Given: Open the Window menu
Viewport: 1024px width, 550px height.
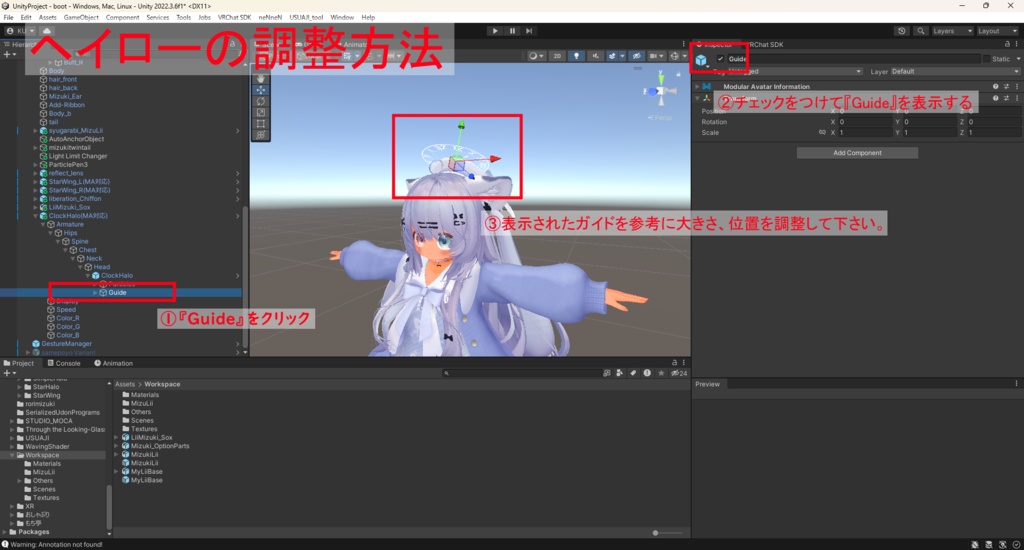Looking at the screenshot, I should click(342, 18).
